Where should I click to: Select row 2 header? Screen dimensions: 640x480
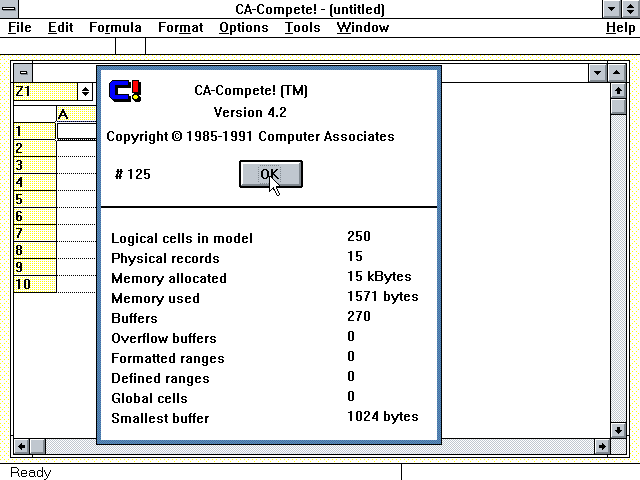pos(35,148)
